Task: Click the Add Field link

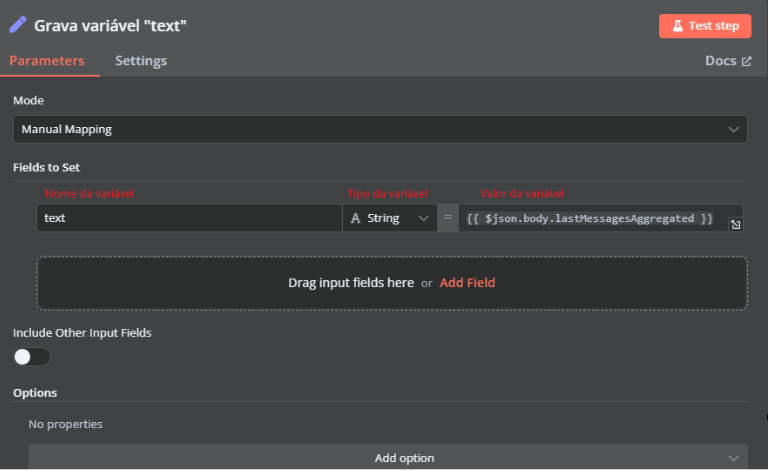Action: pyautogui.click(x=467, y=283)
